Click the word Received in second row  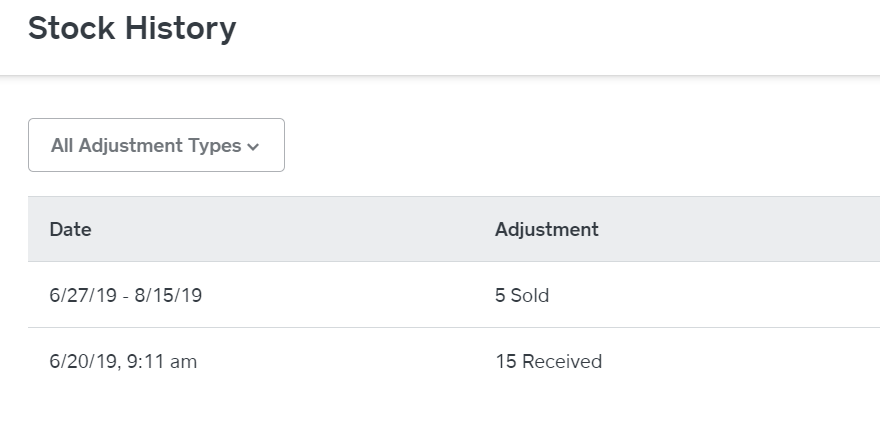pyautogui.click(x=562, y=361)
